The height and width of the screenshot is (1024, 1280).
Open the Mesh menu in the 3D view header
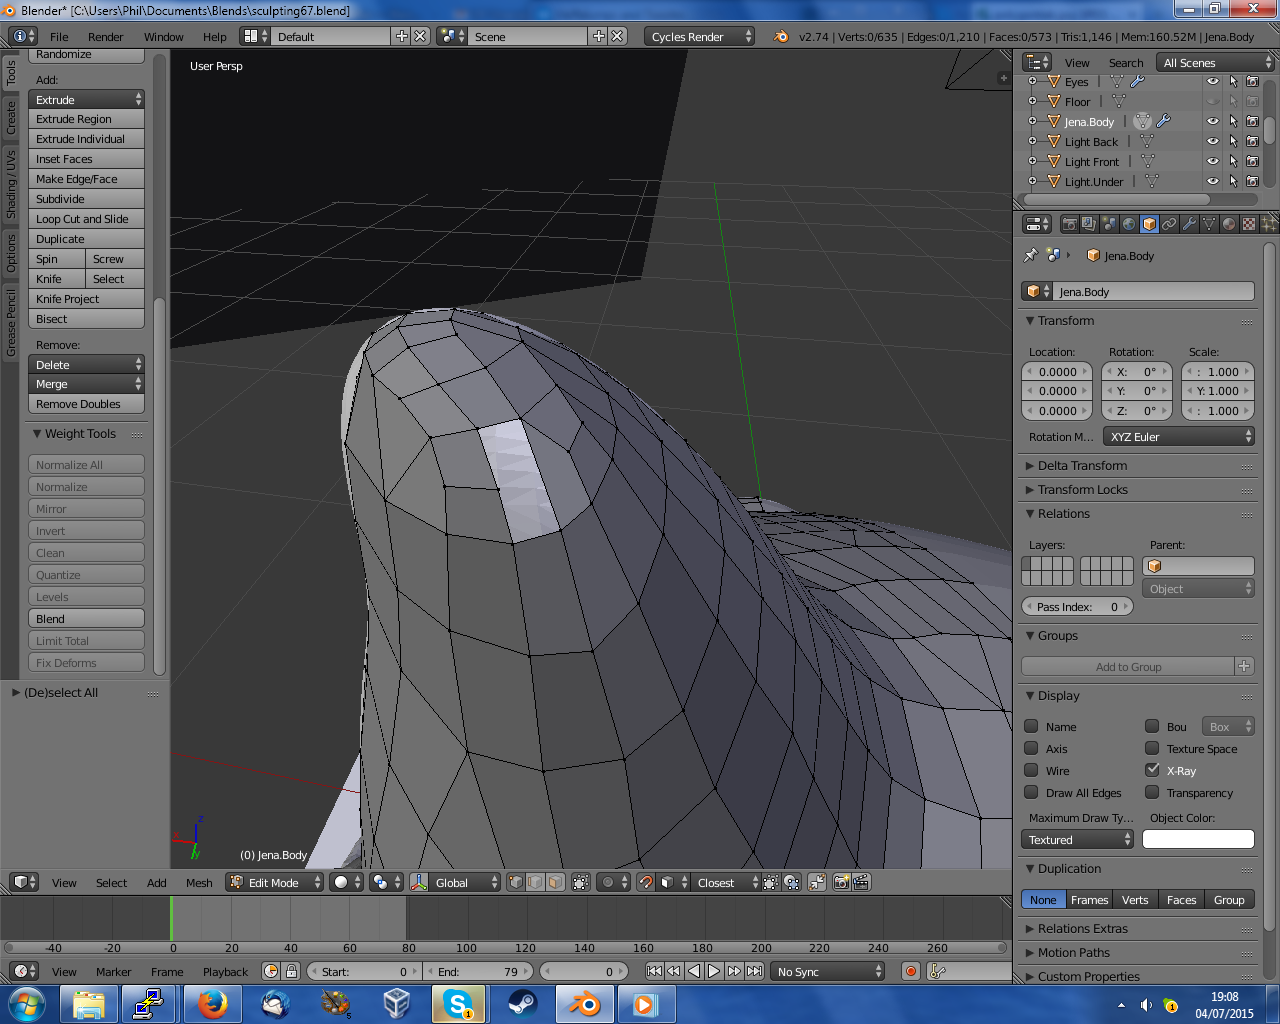199,883
